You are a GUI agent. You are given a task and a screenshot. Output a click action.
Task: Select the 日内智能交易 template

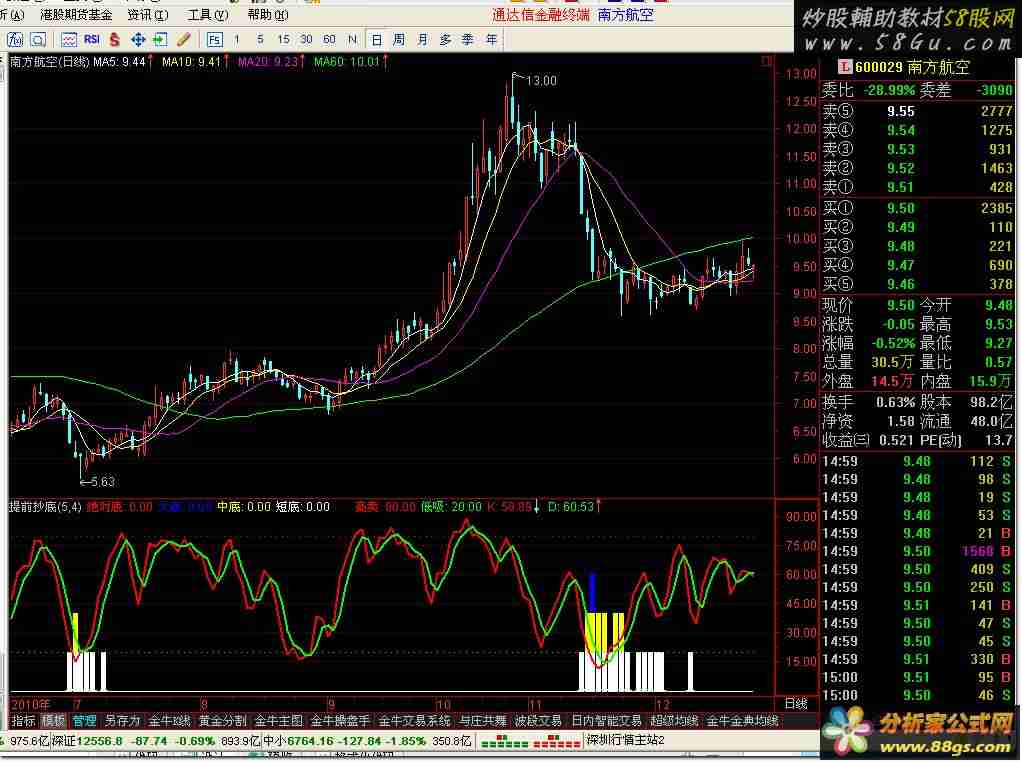point(606,721)
